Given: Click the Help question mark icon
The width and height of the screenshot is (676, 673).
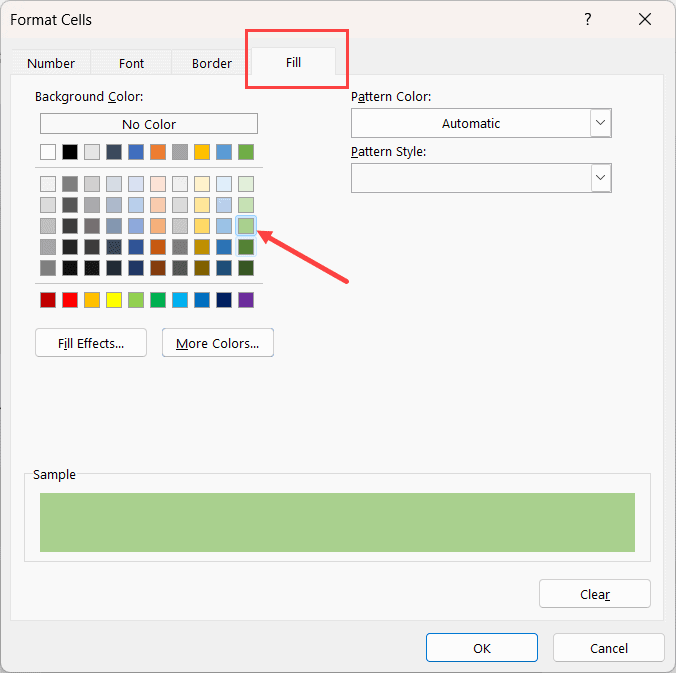Looking at the screenshot, I should click(587, 20).
